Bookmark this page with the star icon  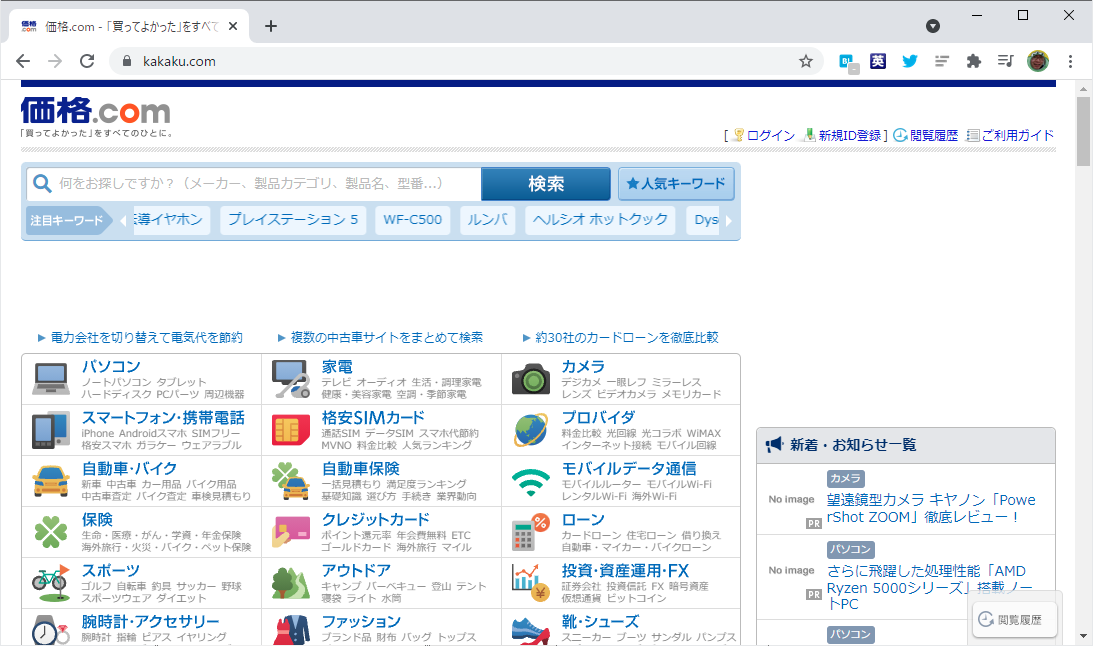point(806,61)
